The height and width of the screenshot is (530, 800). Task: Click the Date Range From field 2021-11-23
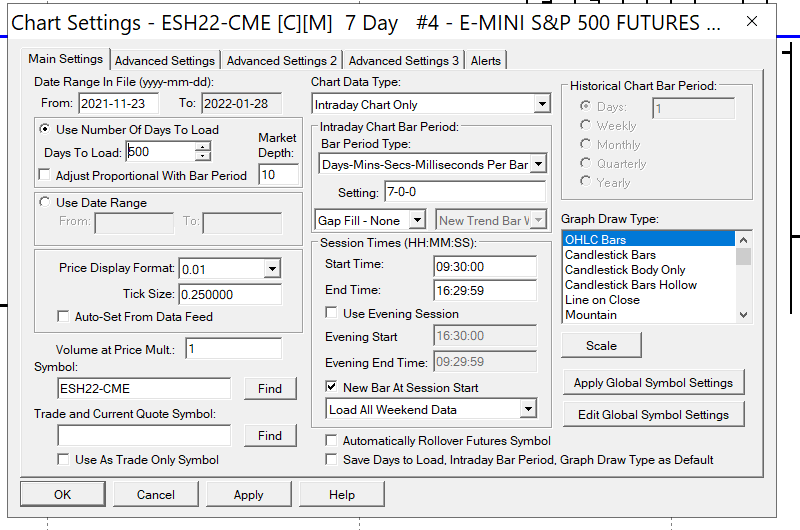(x=118, y=104)
